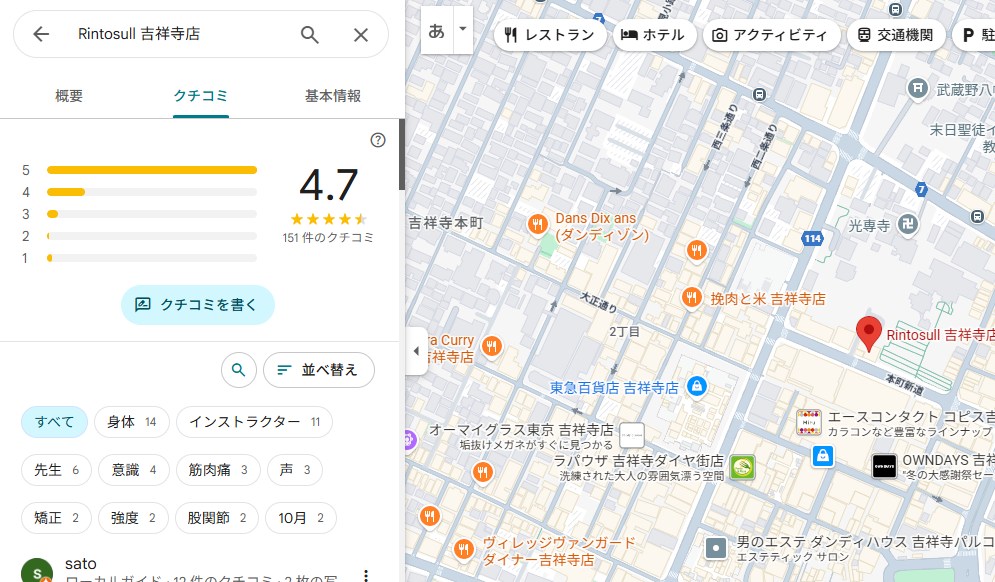This screenshot has height=582, width=995.
Task: Select the すべて review filter chip
Action: pyautogui.click(x=55, y=422)
